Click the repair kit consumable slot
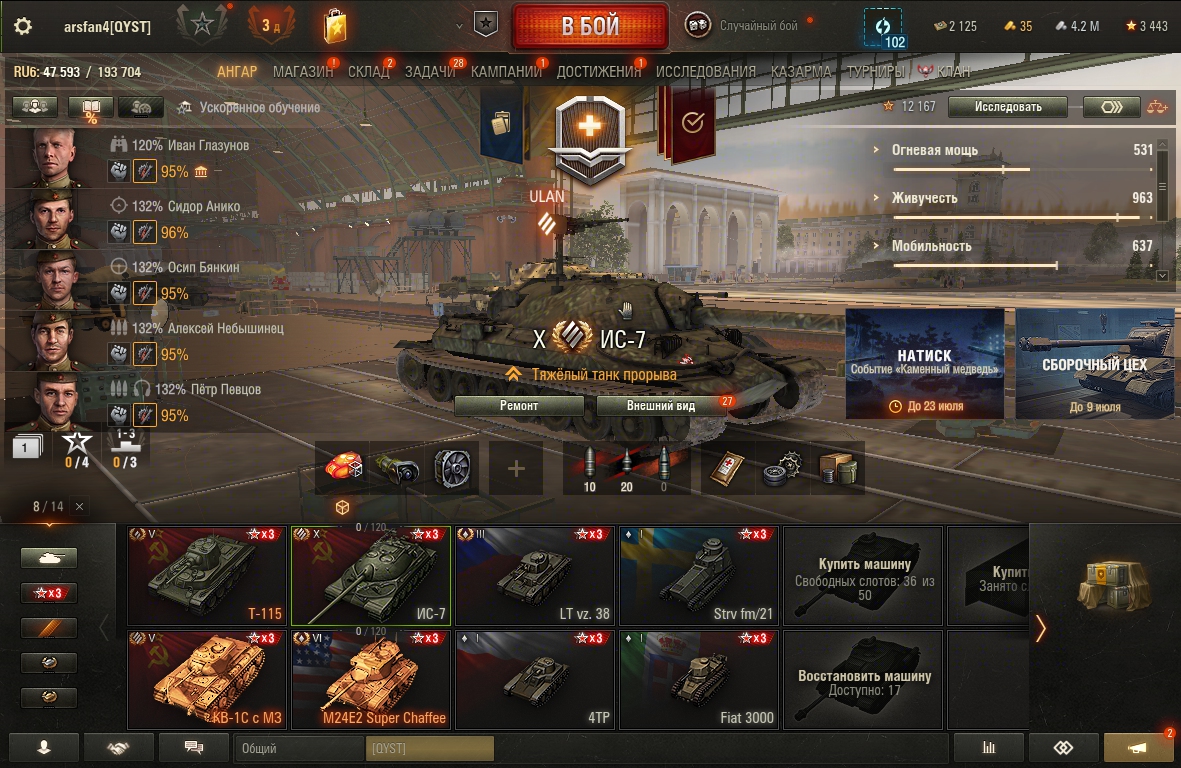 click(x=783, y=468)
